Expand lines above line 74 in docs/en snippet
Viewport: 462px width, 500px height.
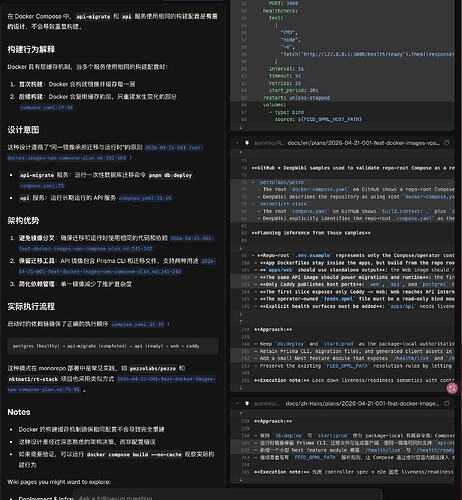241,152
